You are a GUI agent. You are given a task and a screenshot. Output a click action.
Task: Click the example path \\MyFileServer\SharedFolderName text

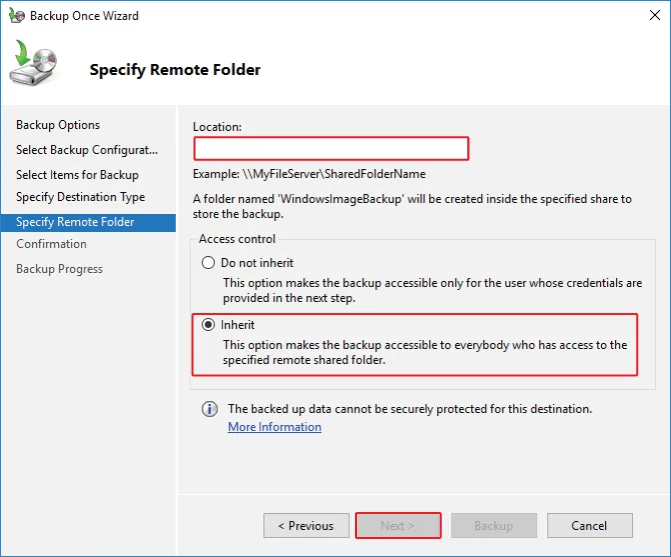(334, 174)
